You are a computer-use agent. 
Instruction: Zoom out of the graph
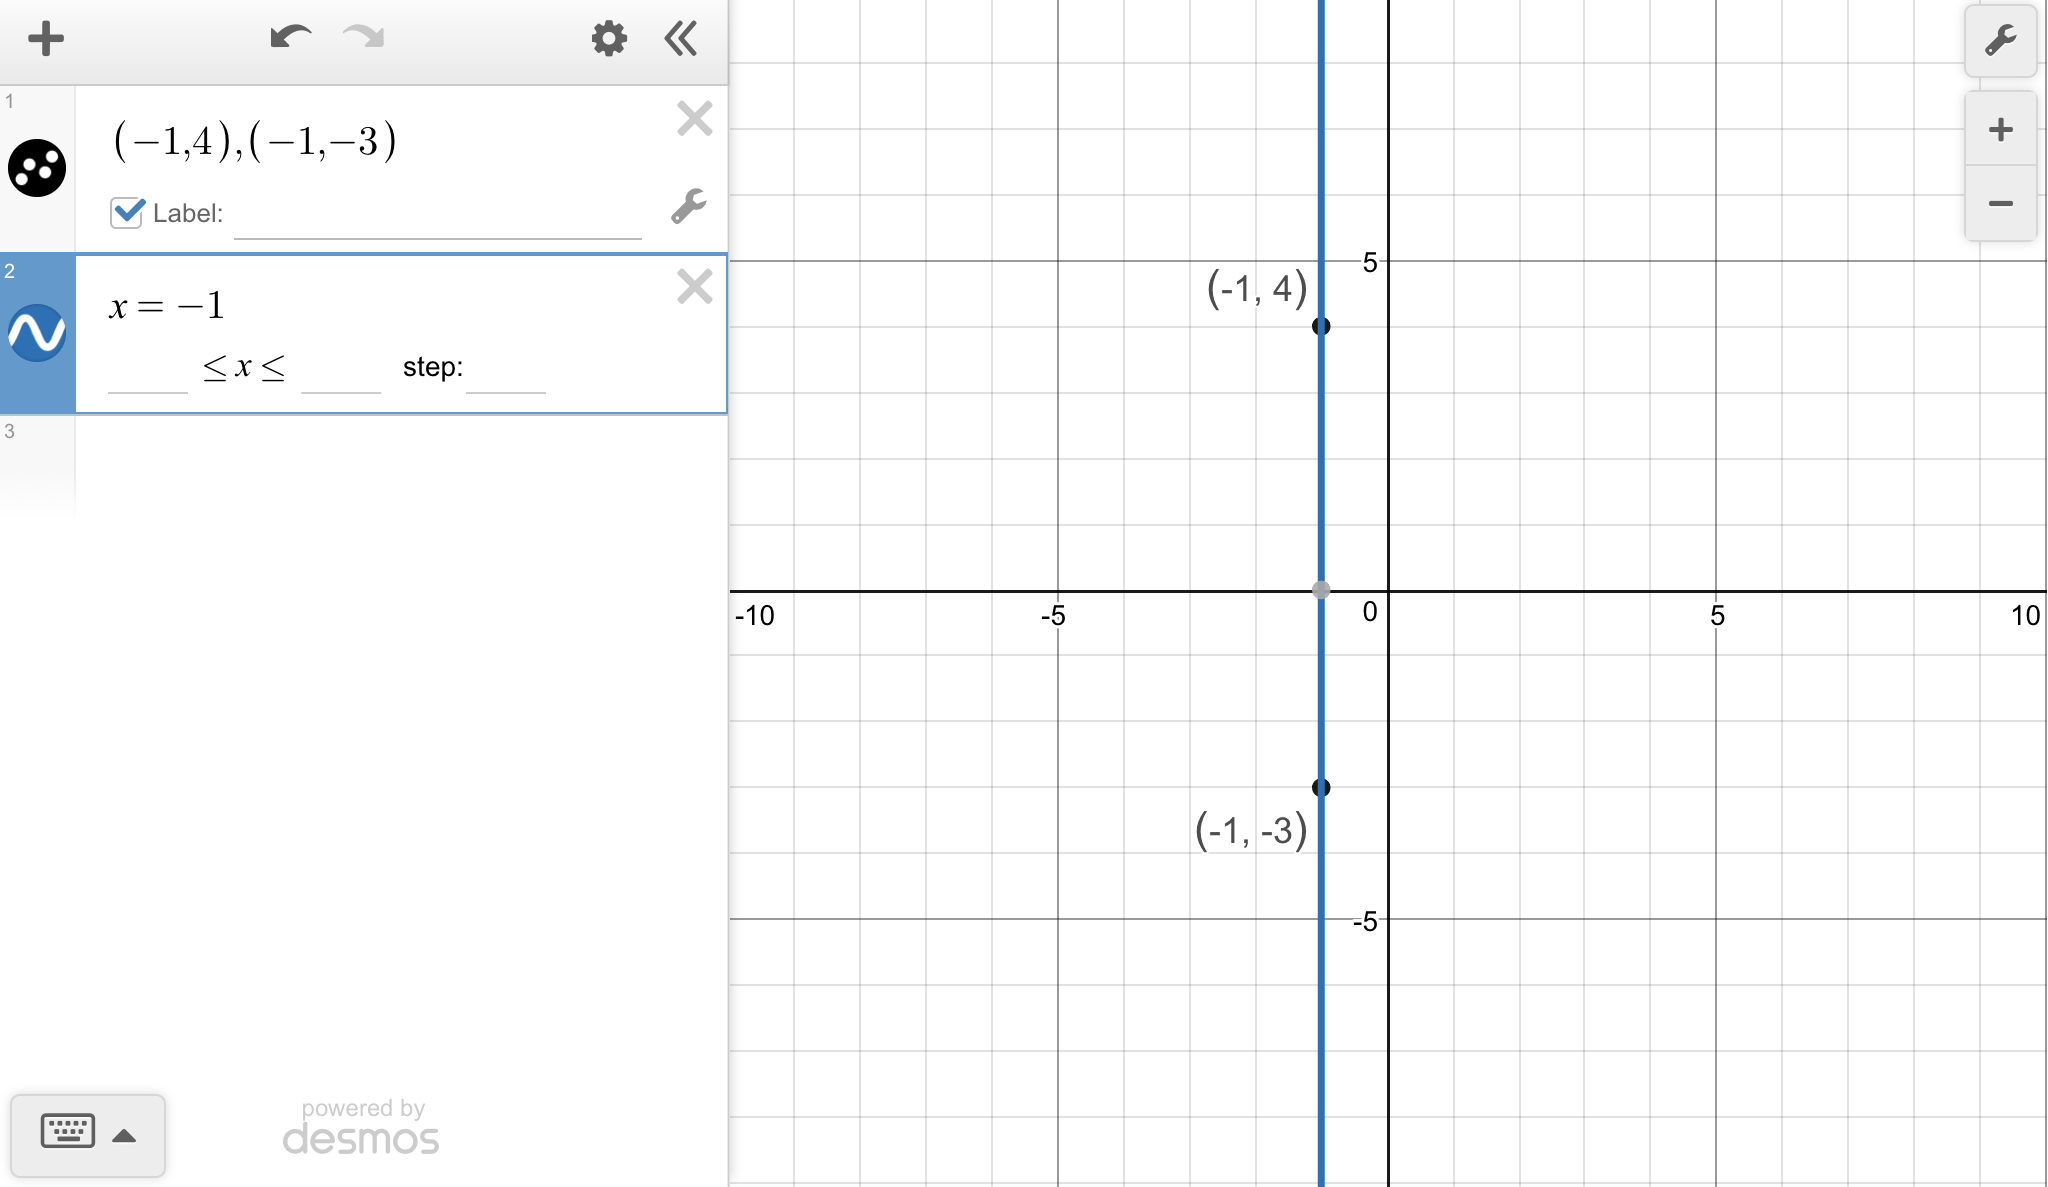tap(2000, 204)
